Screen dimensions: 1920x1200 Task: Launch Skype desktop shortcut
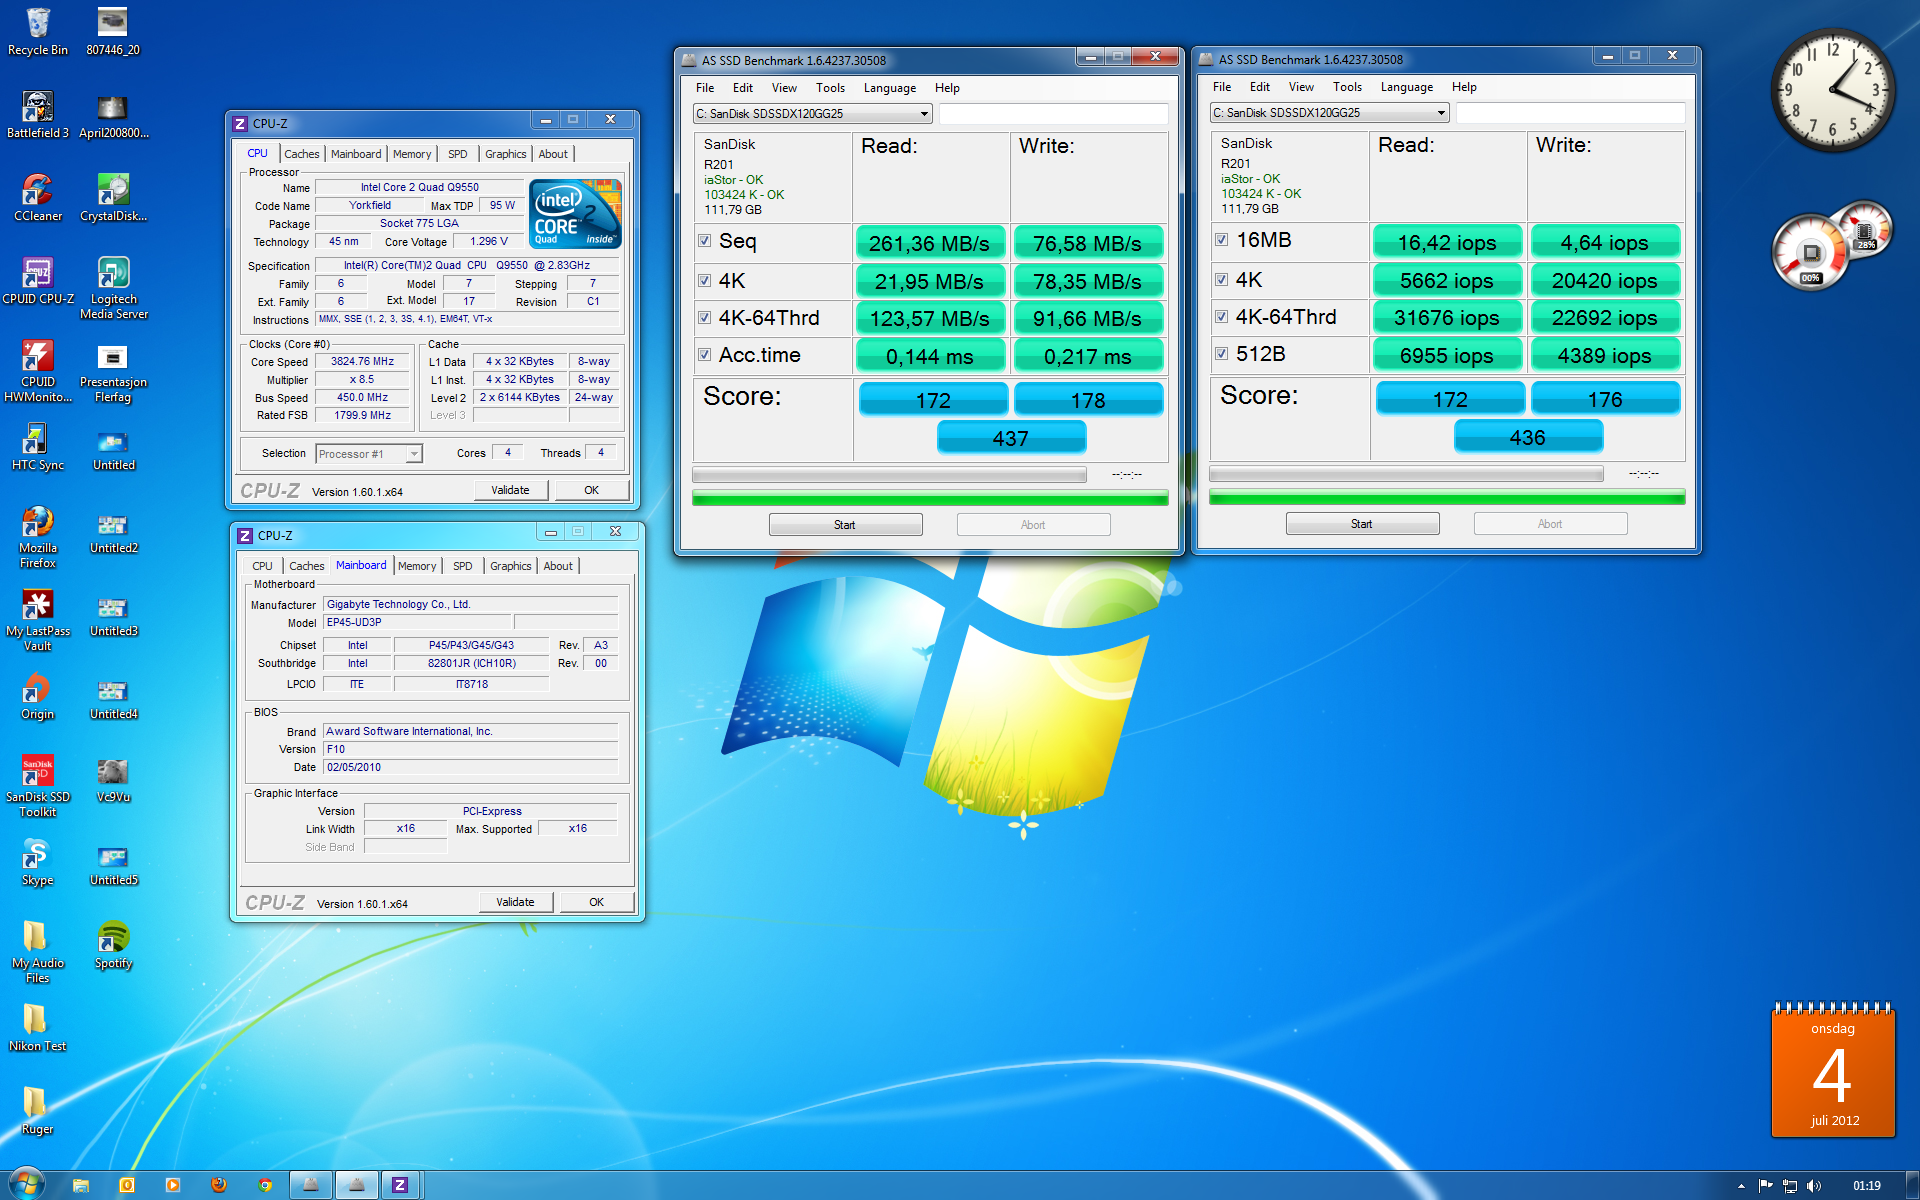click(38, 862)
